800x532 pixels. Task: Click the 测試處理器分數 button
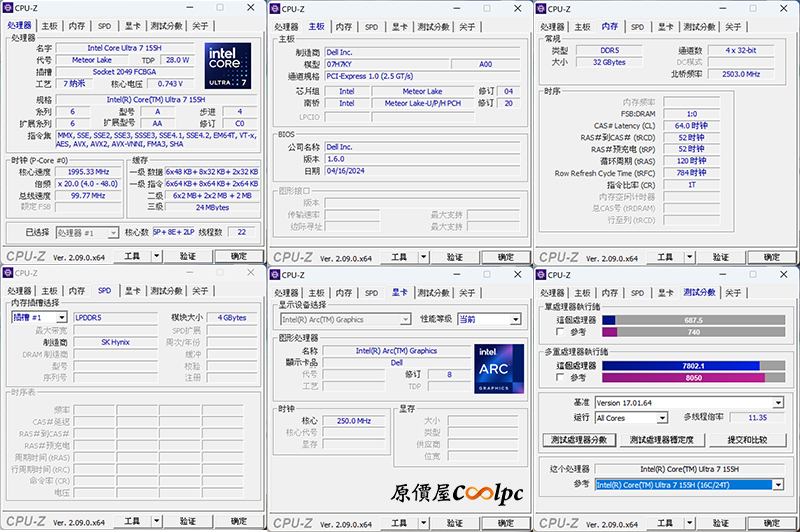pos(579,440)
